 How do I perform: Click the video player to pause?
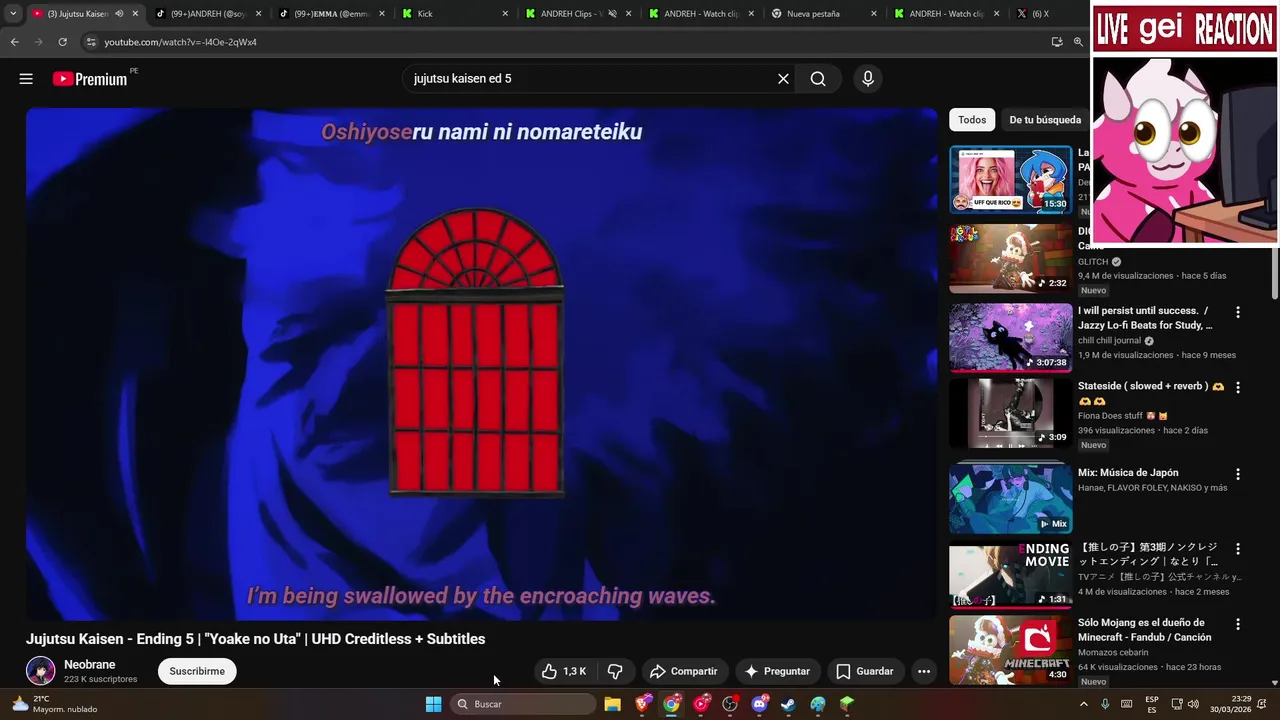click(x=482, y=364)
